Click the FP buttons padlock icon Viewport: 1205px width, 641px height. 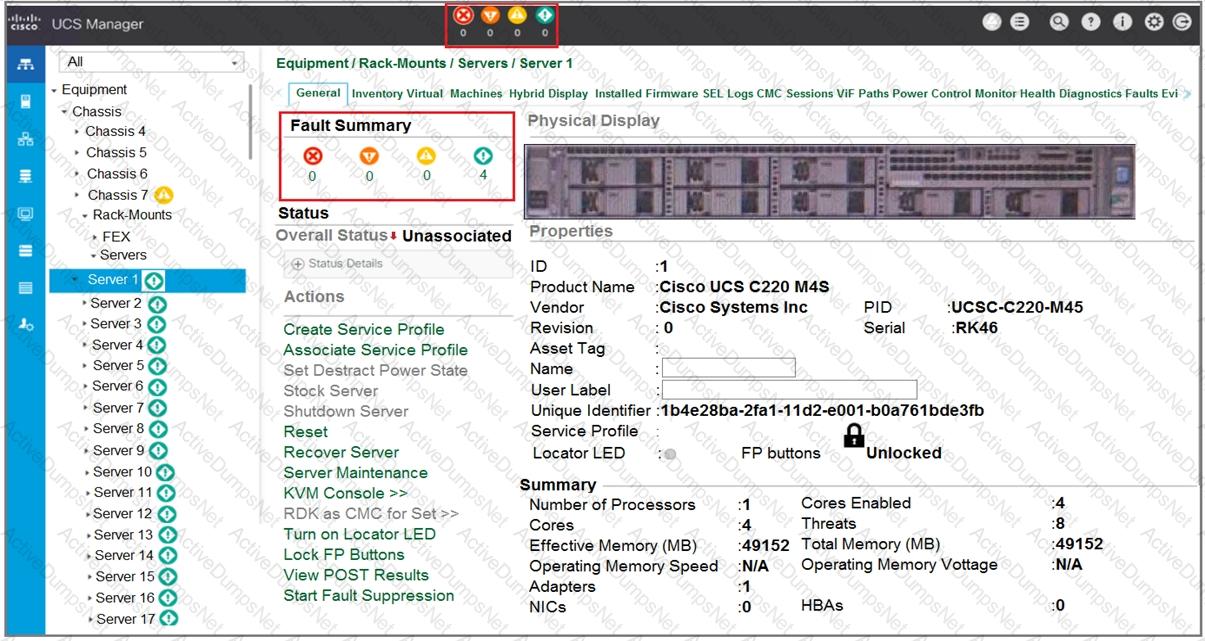pos(854,434)
